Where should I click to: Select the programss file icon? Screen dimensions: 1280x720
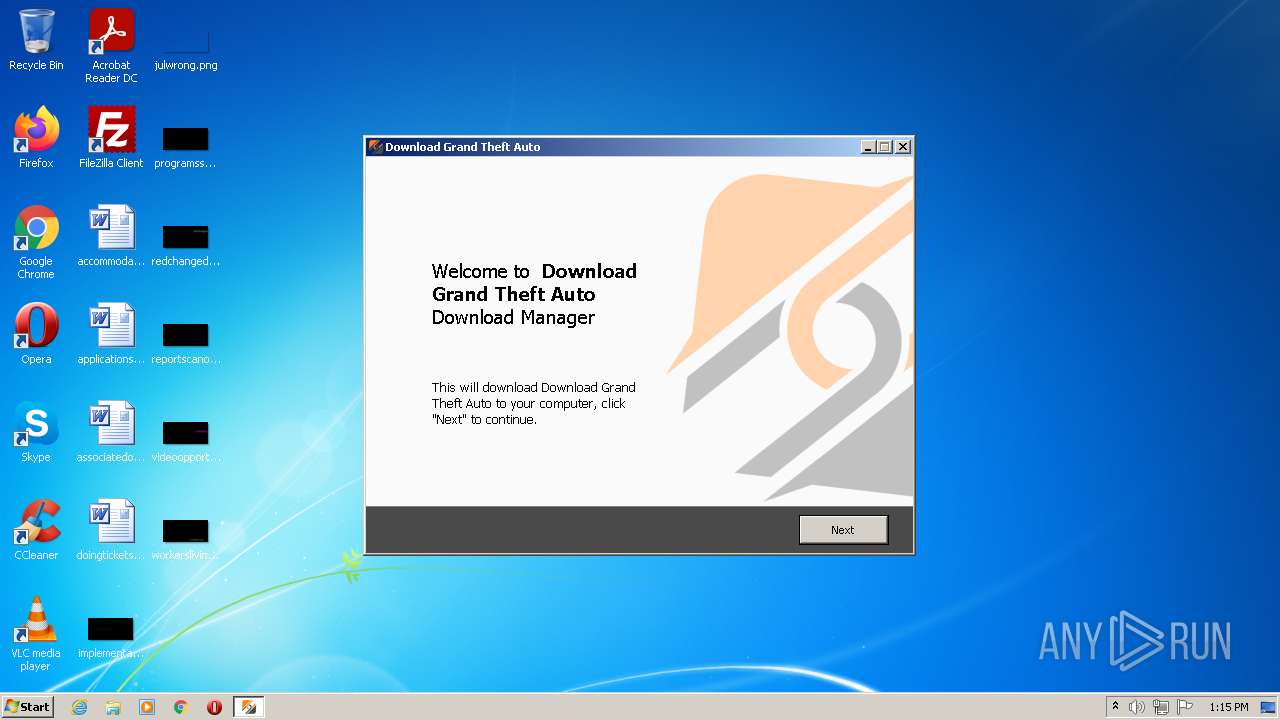pyautogui.click(x=186, y=145)
